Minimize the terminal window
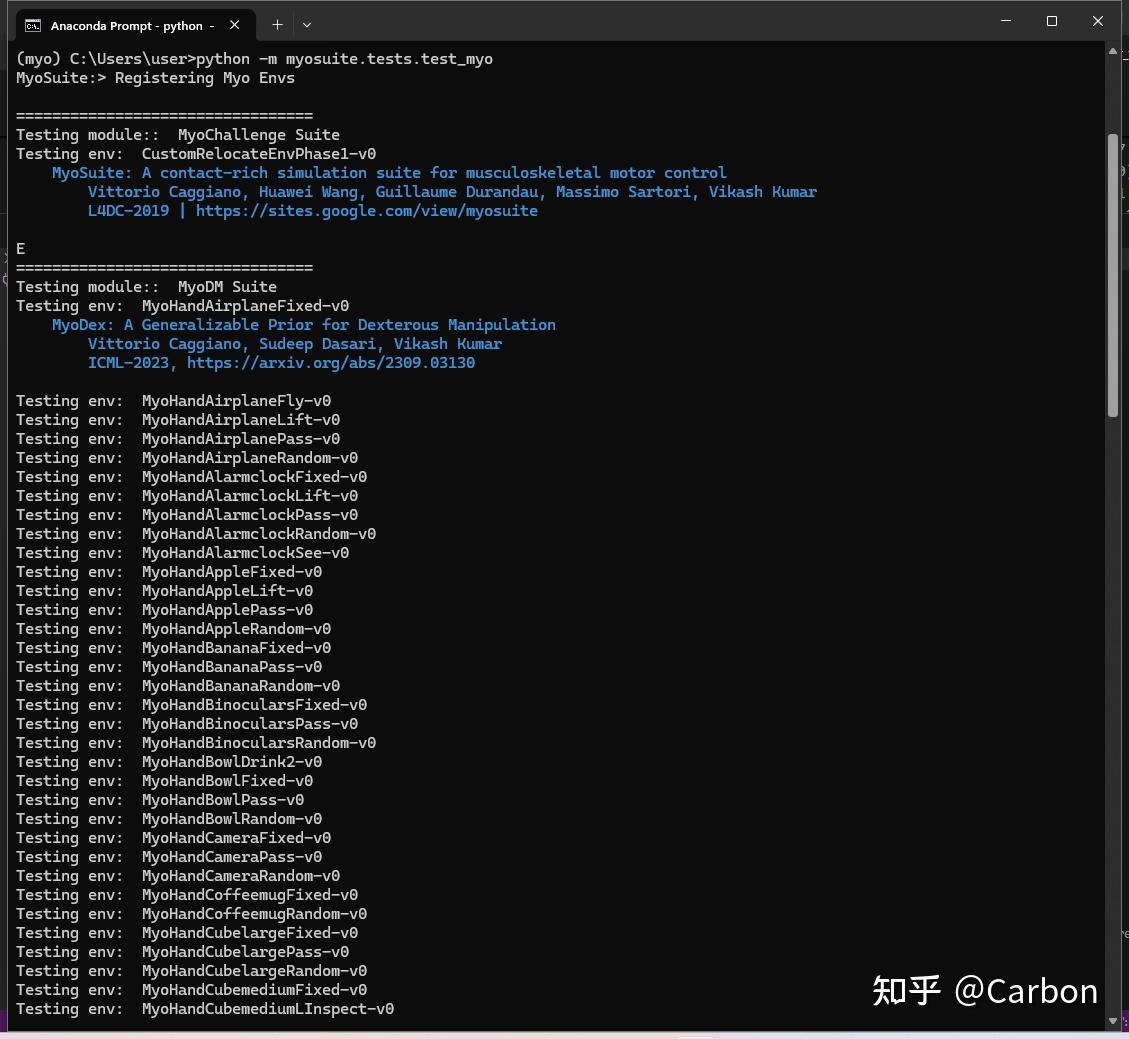The image size is (1129, 1039). [1005, 21]
